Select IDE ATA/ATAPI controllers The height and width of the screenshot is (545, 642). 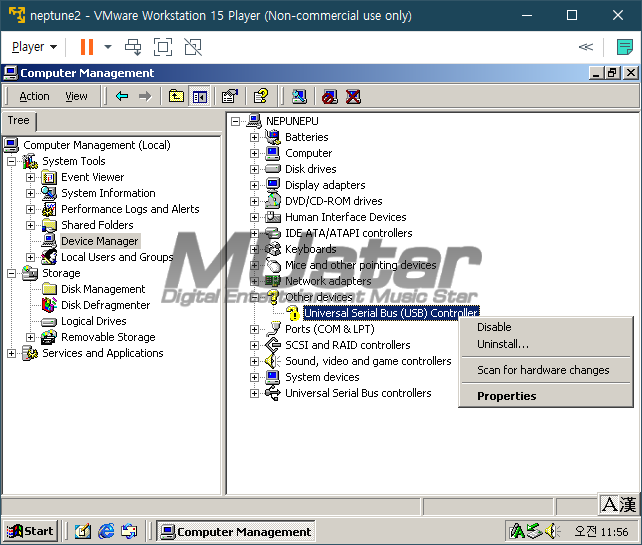pos(348,233)
